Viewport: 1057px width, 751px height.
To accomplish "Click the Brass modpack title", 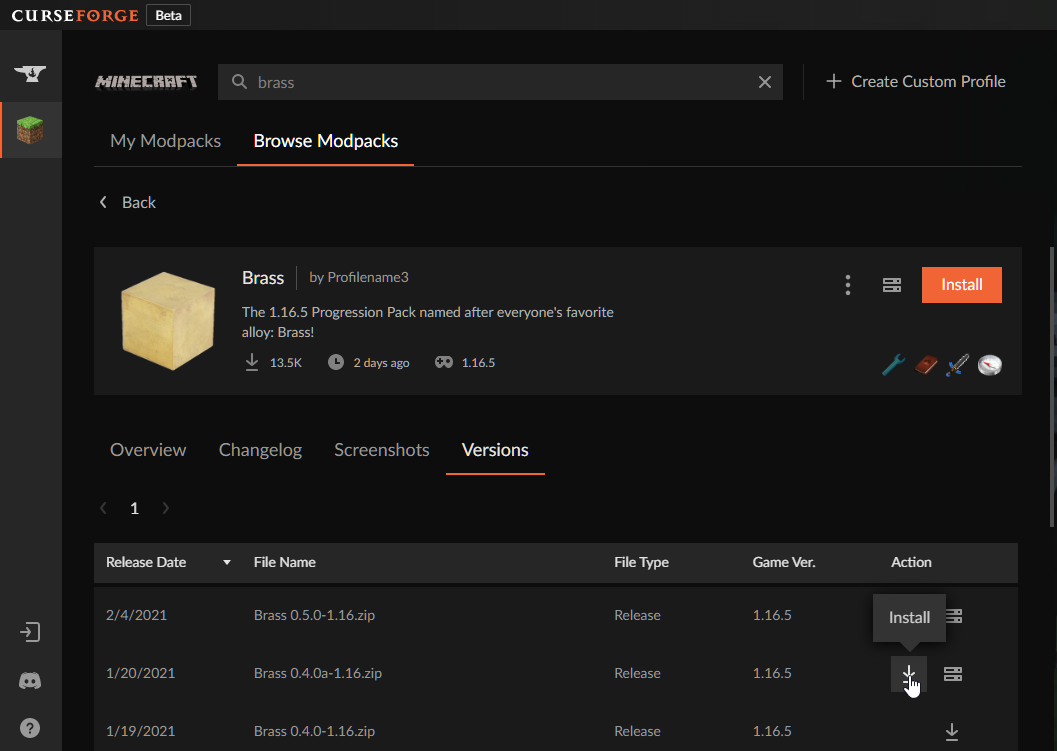I will click(263, 278).
